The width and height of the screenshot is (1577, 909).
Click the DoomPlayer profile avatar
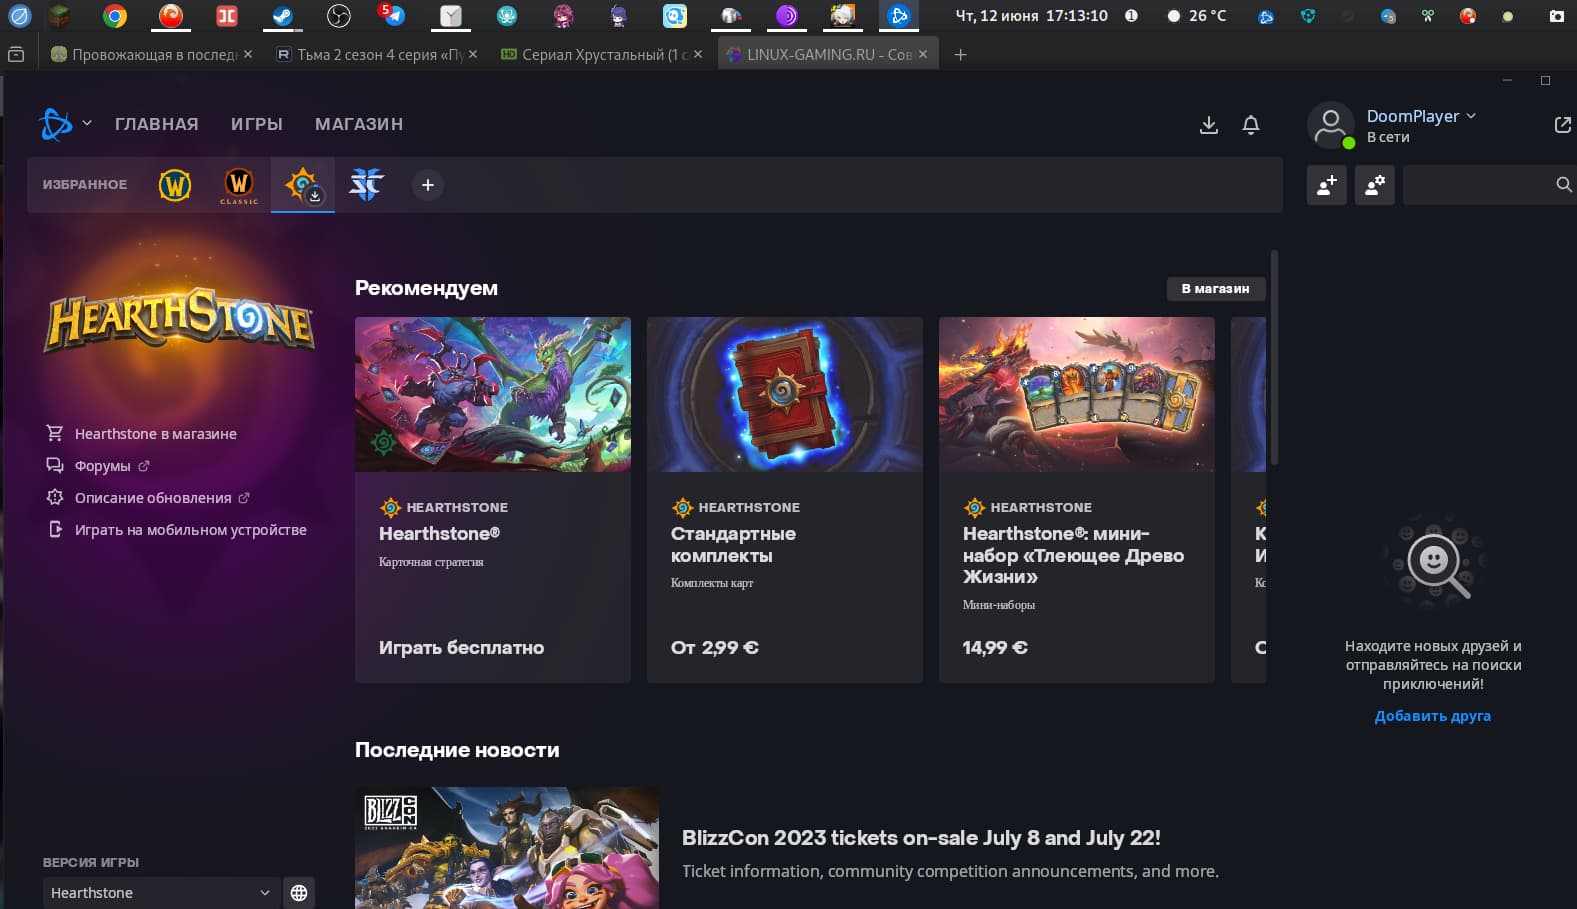tap(1331, 126)
